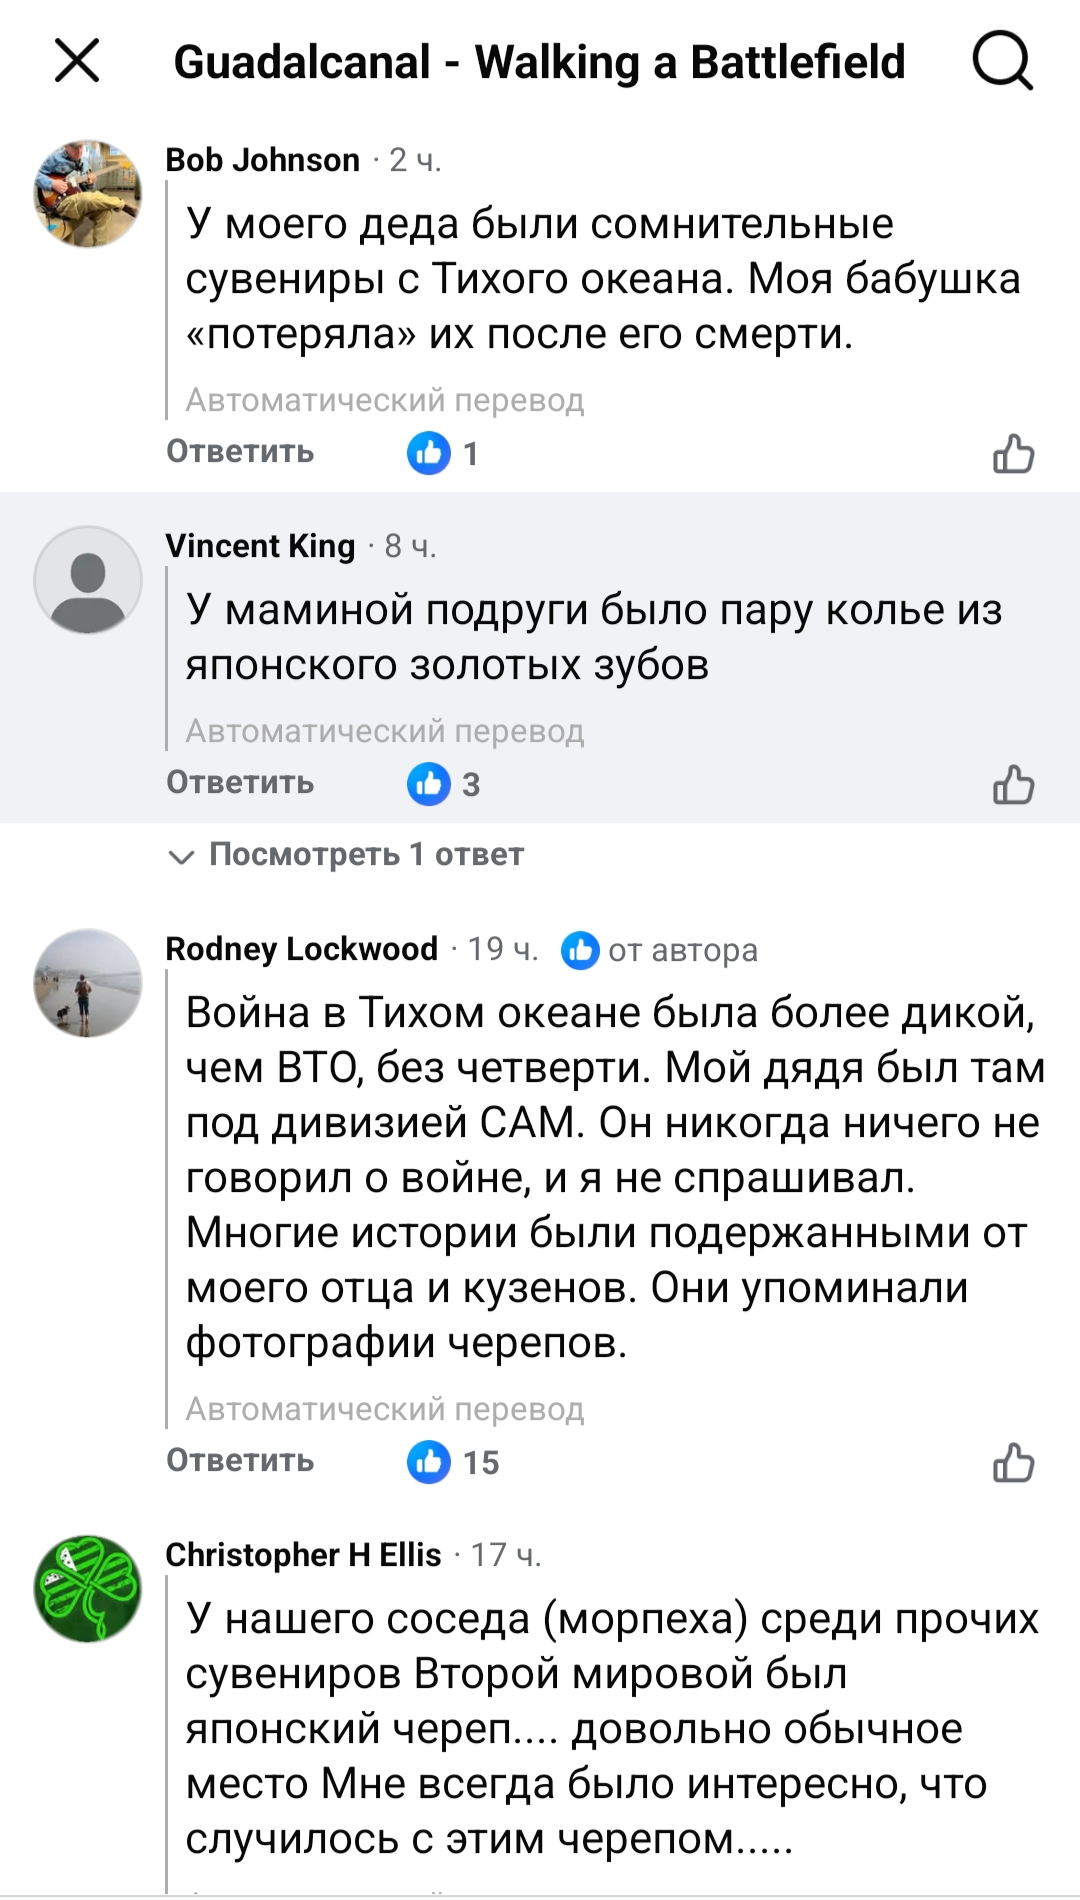Reply to Bob Johnson's comment
This screenshot has height=1900, width=1080.
[x=240, y=452]
